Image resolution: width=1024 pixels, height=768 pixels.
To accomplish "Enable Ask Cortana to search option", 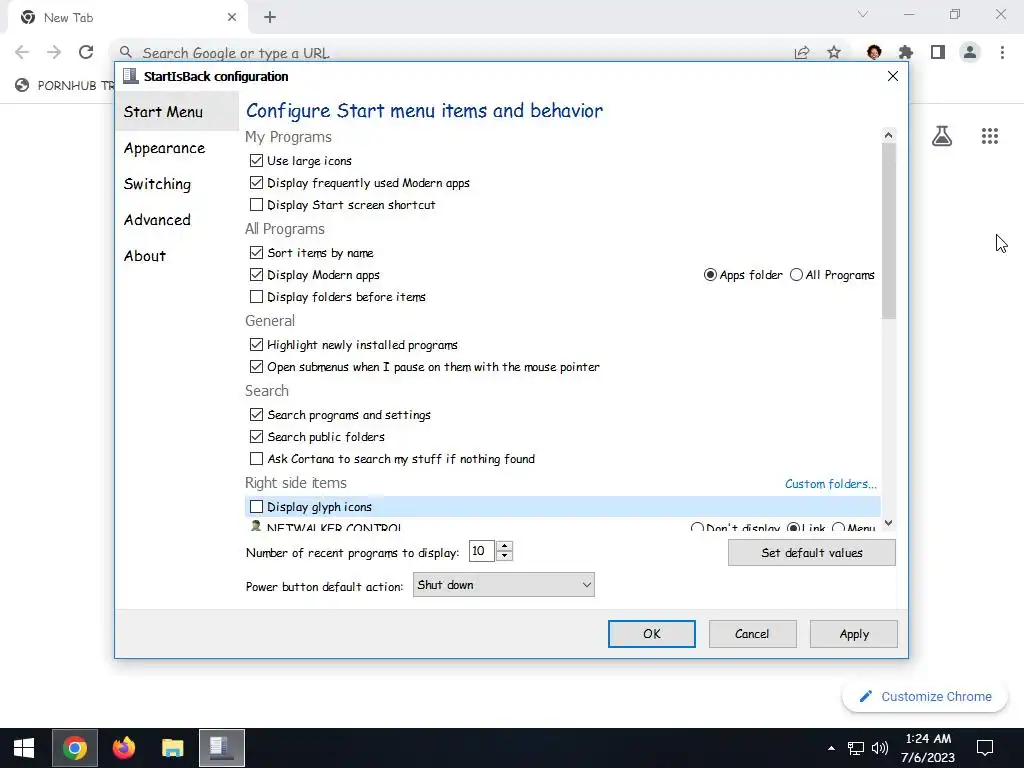I will 257,459.
